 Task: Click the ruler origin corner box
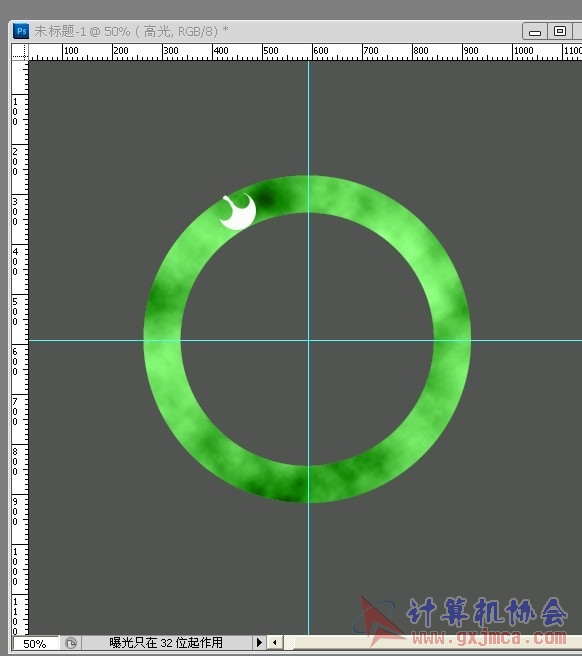pyautogui.click(x=20, y=52)
